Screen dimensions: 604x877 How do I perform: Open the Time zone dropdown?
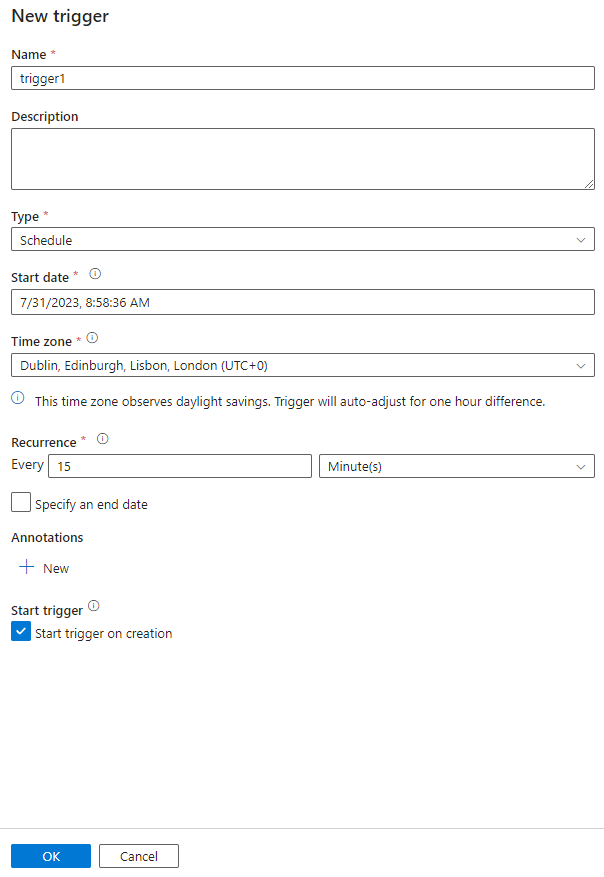tap(300, 365)
